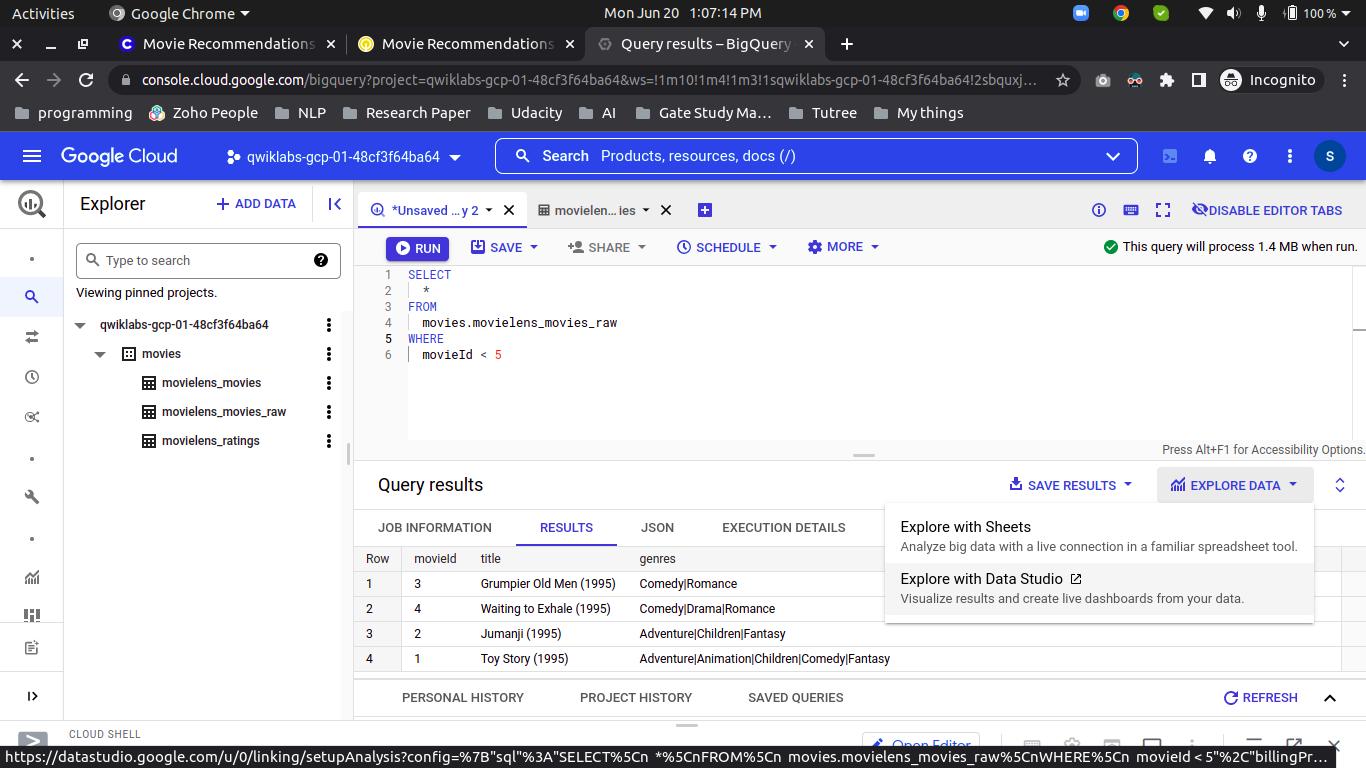
Task: Show keyboard shortcuts icon
Action: tap(1131, 210)
